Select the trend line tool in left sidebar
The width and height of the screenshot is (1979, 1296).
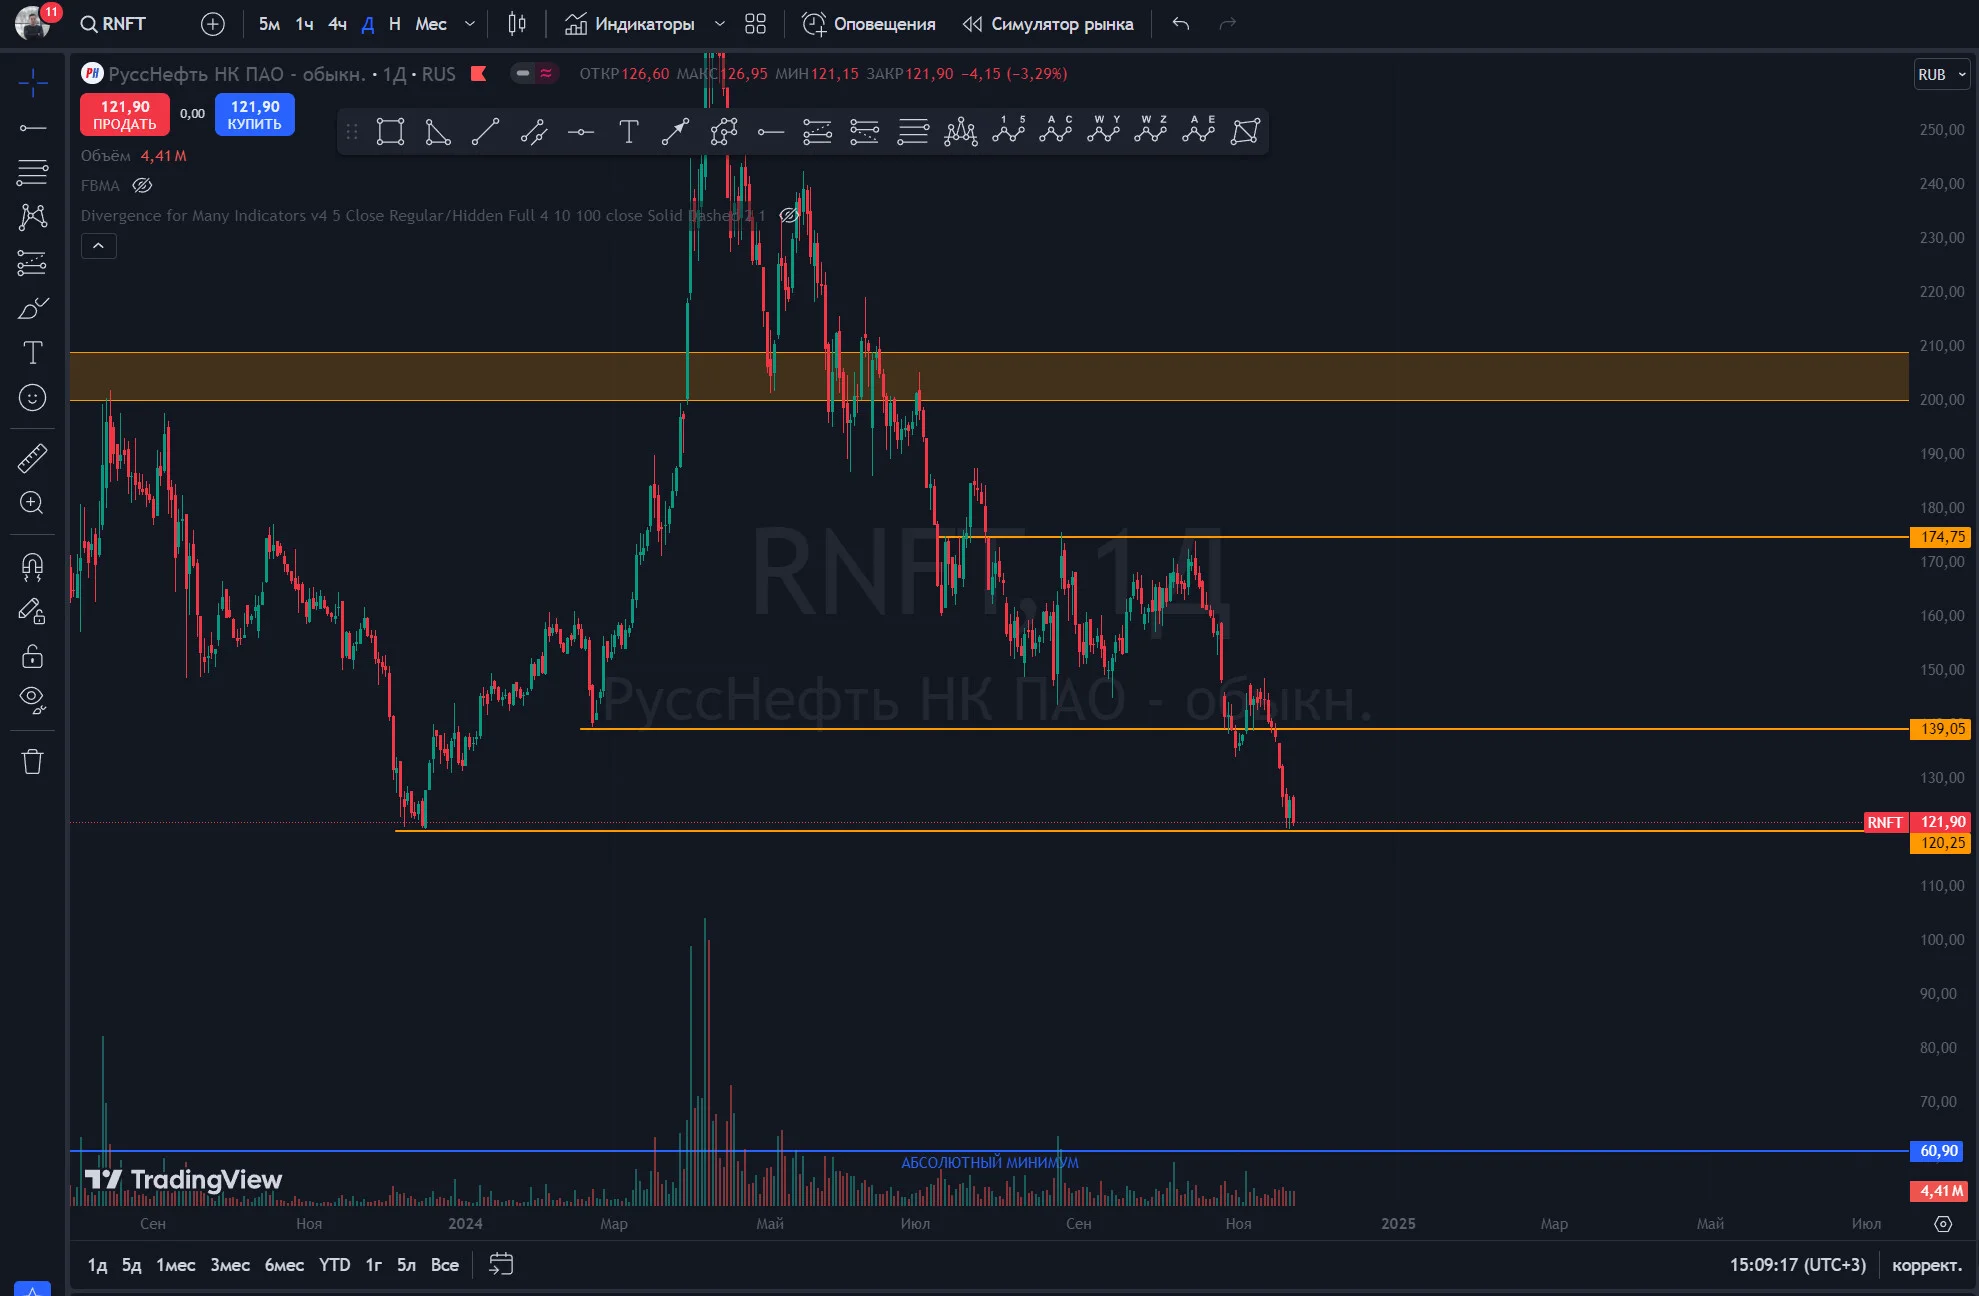[x=32, y=128]
